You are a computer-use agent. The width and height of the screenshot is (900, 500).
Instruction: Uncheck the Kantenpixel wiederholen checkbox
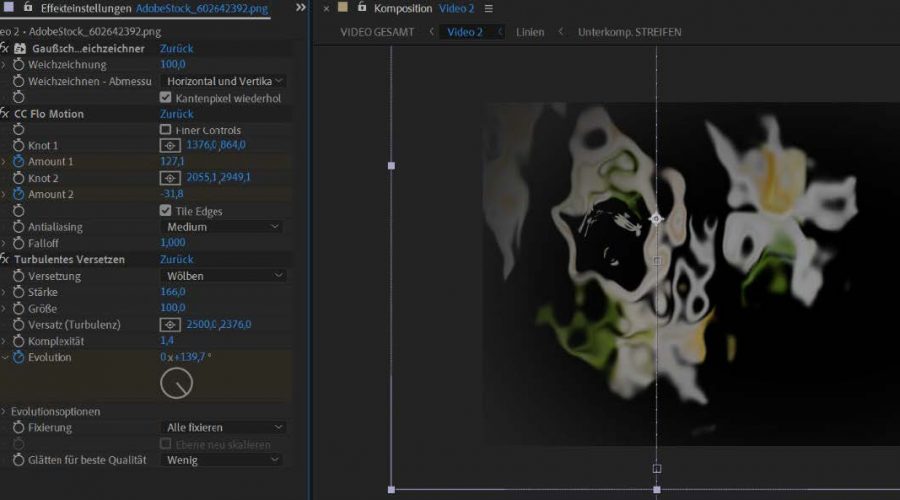(x=166, y=98)
